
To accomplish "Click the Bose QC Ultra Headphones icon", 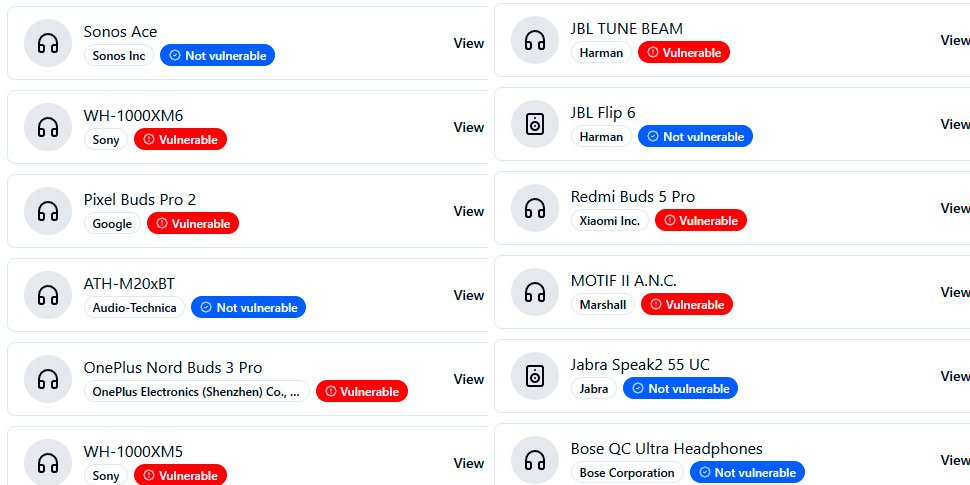I will tap(534, 461).
